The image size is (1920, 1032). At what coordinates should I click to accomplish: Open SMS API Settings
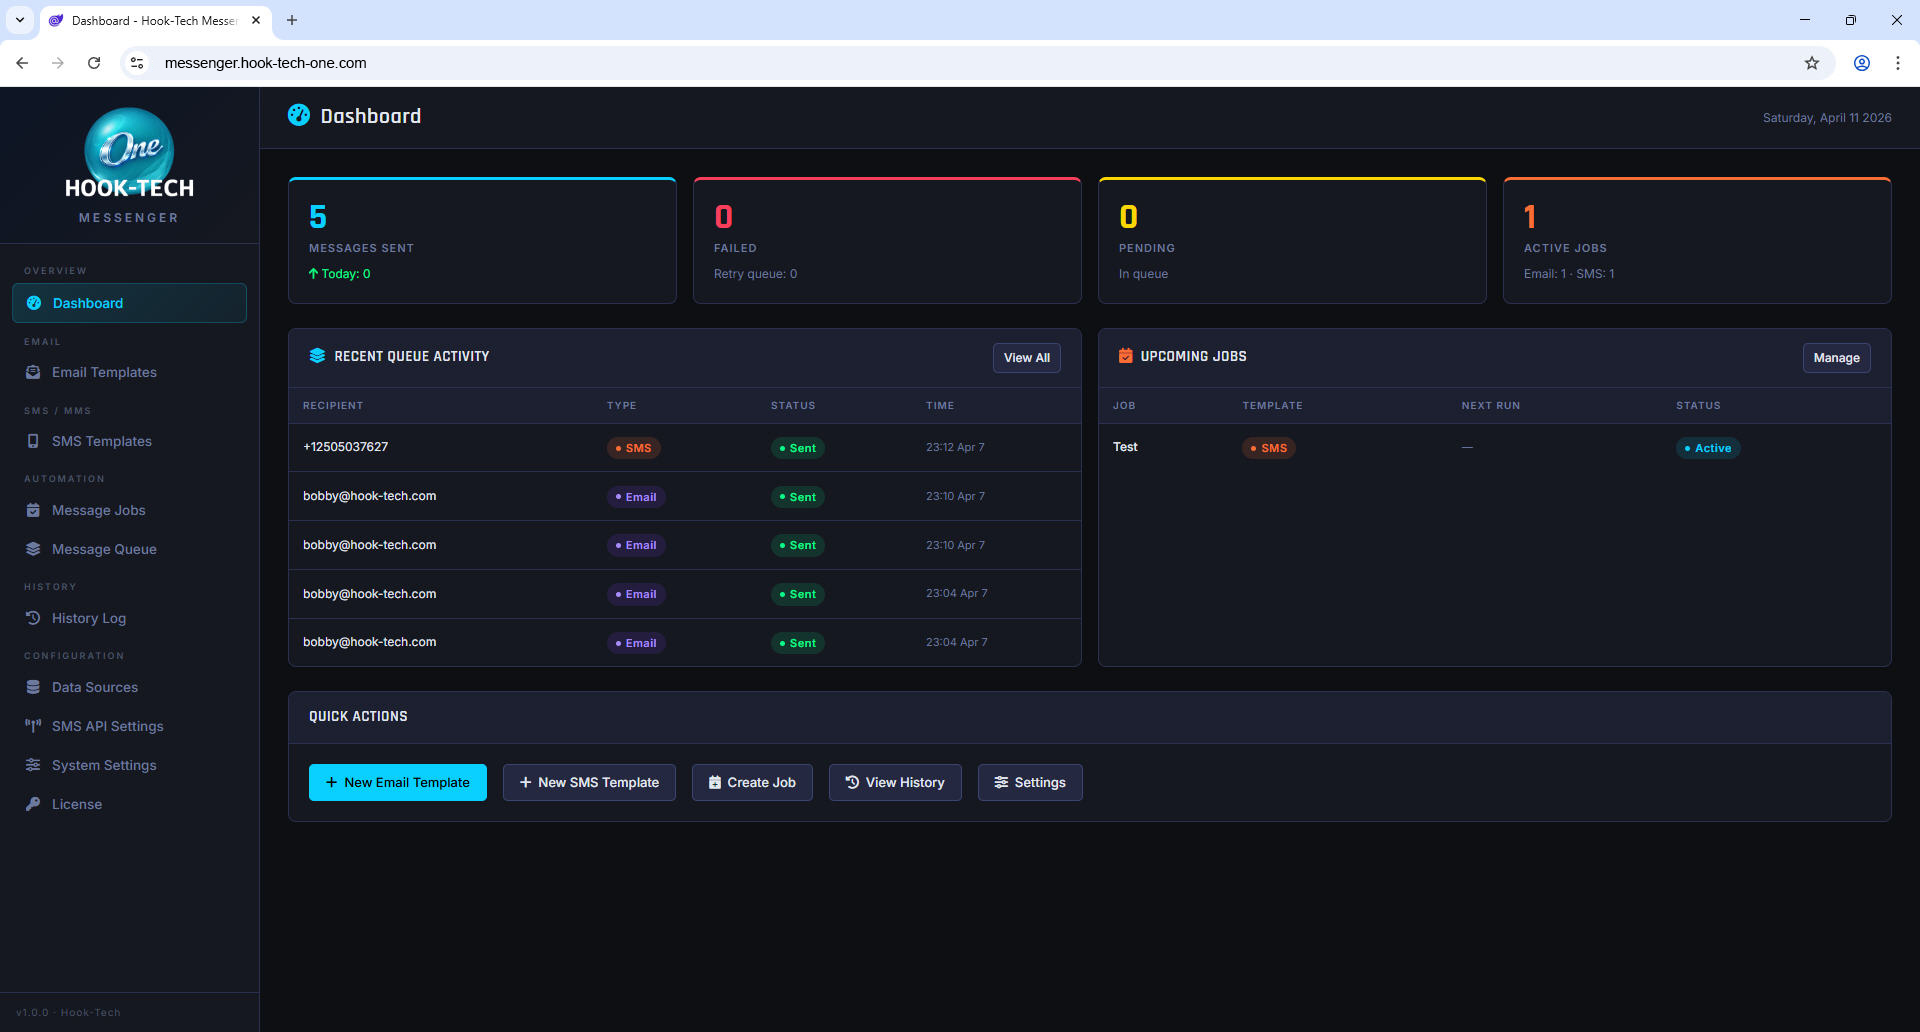107,726
